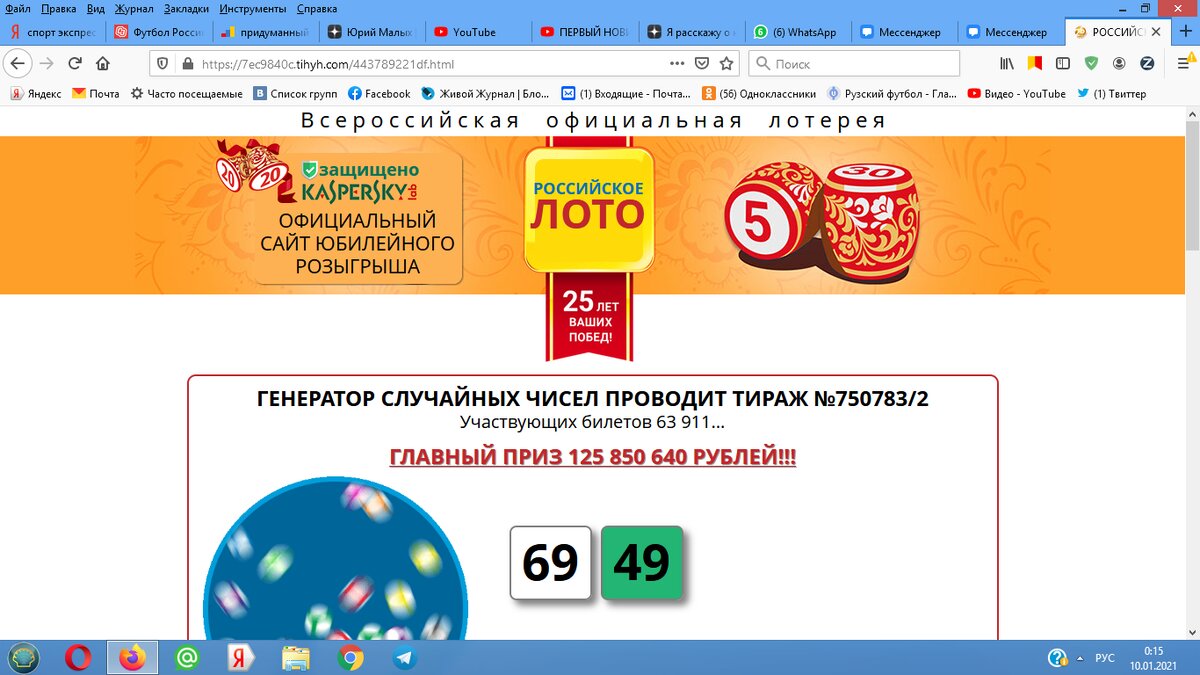Switch to the (6) WhatsApp tab
The image size is (1200, 675).
797,32
